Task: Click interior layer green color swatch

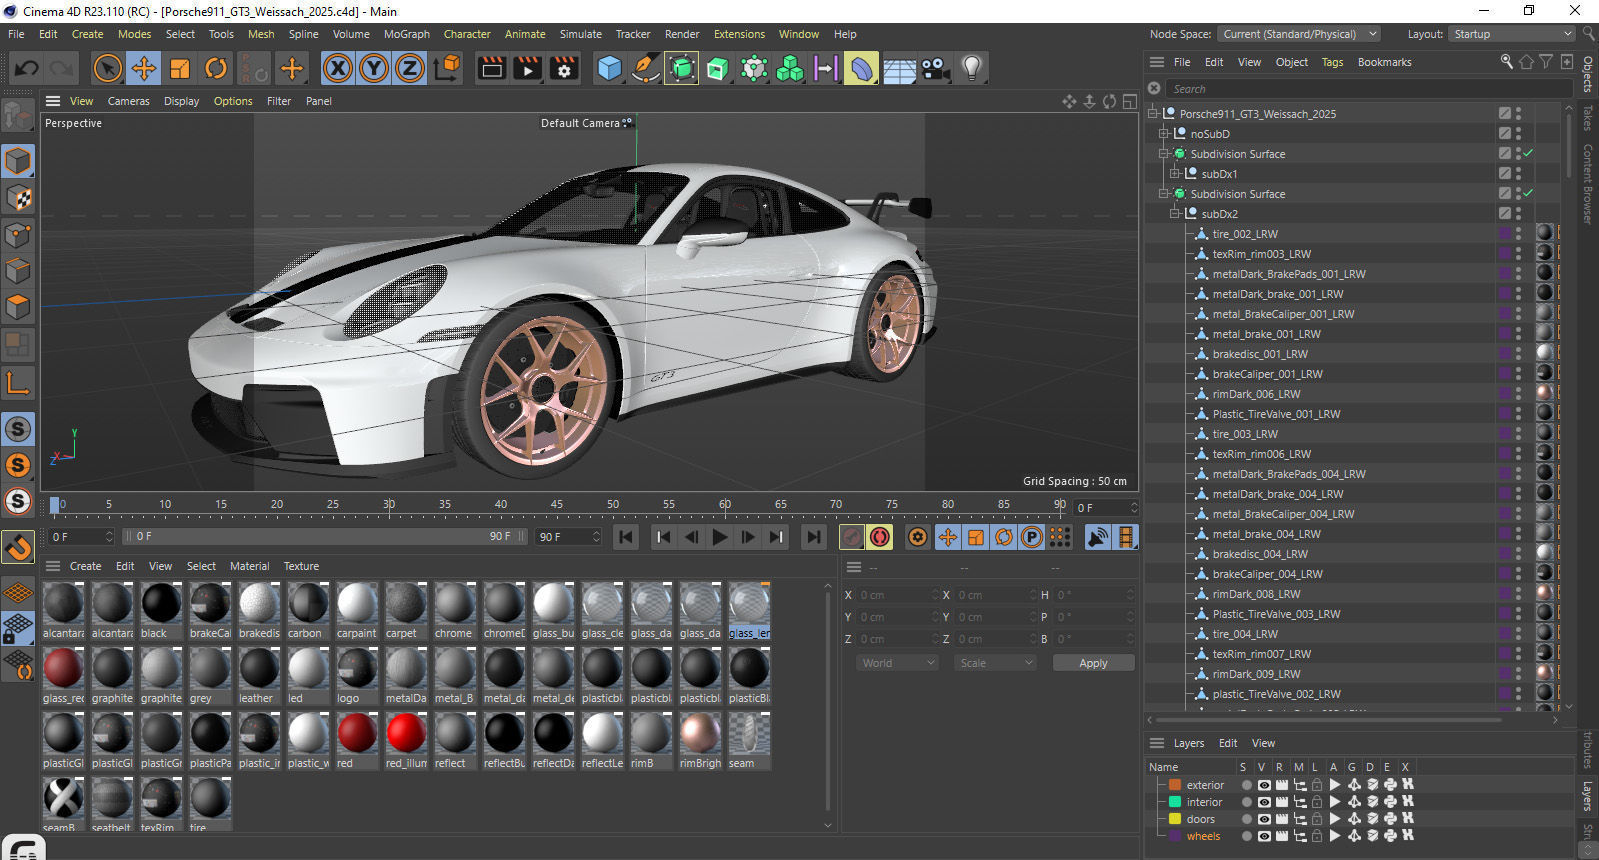Action: [1175, 802]
